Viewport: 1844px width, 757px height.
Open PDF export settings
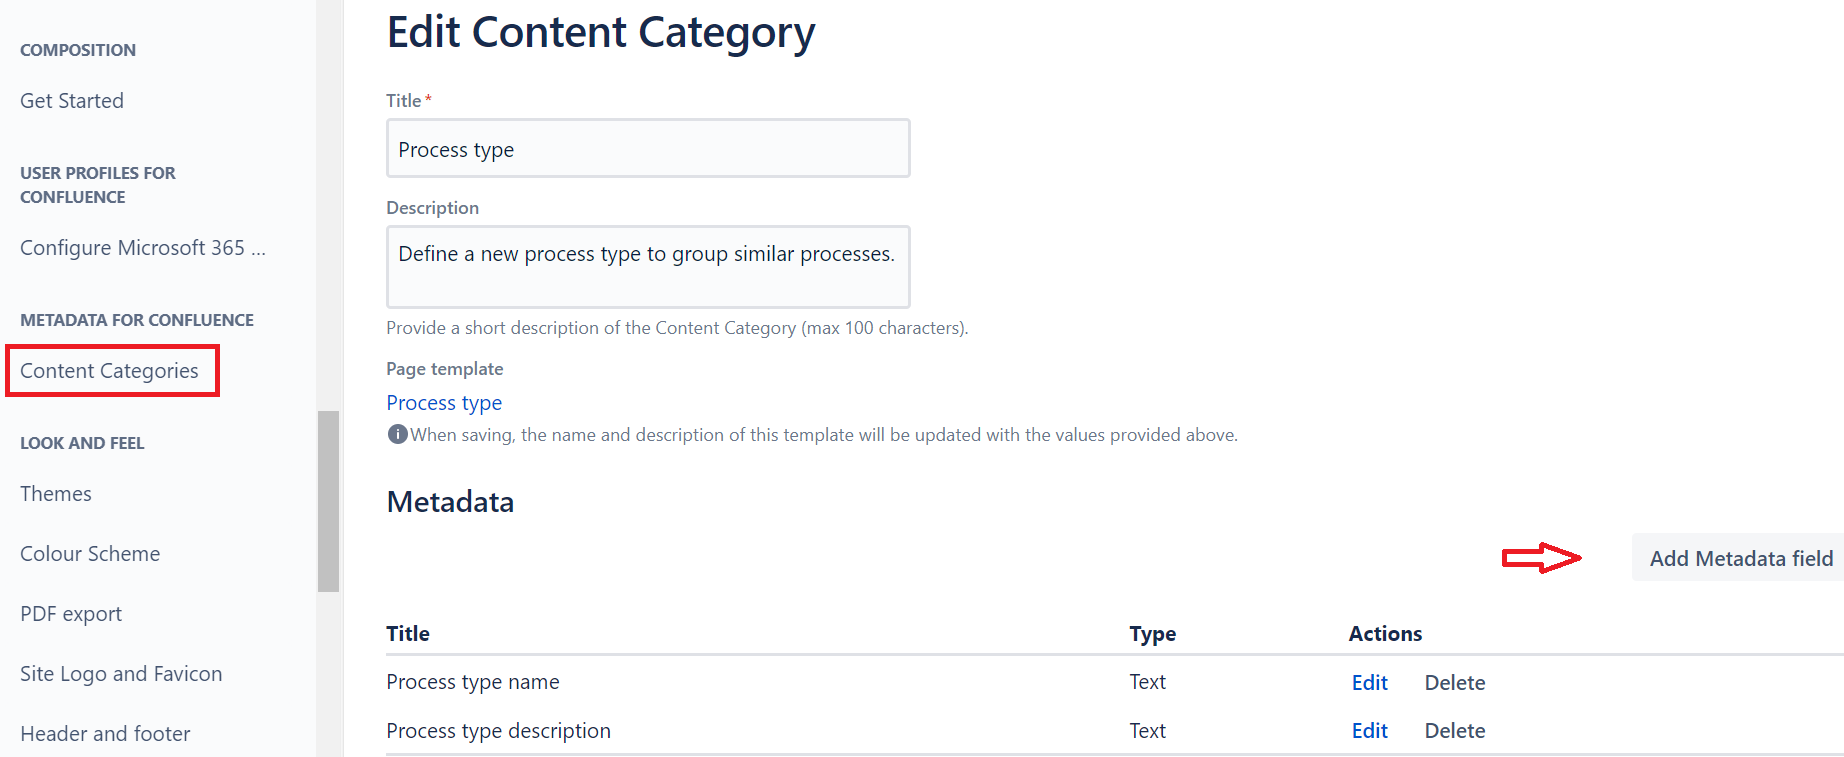(71, 614)
